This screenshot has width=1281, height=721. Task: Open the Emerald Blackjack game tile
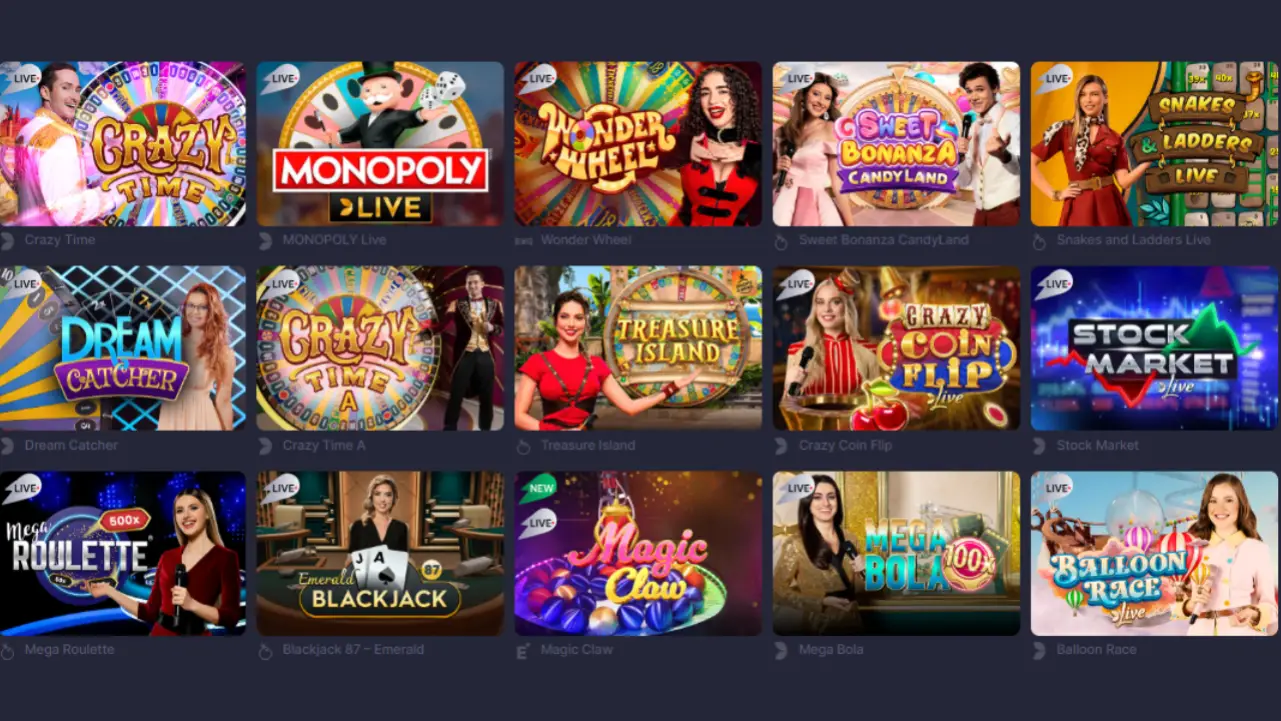pos(380,553)
